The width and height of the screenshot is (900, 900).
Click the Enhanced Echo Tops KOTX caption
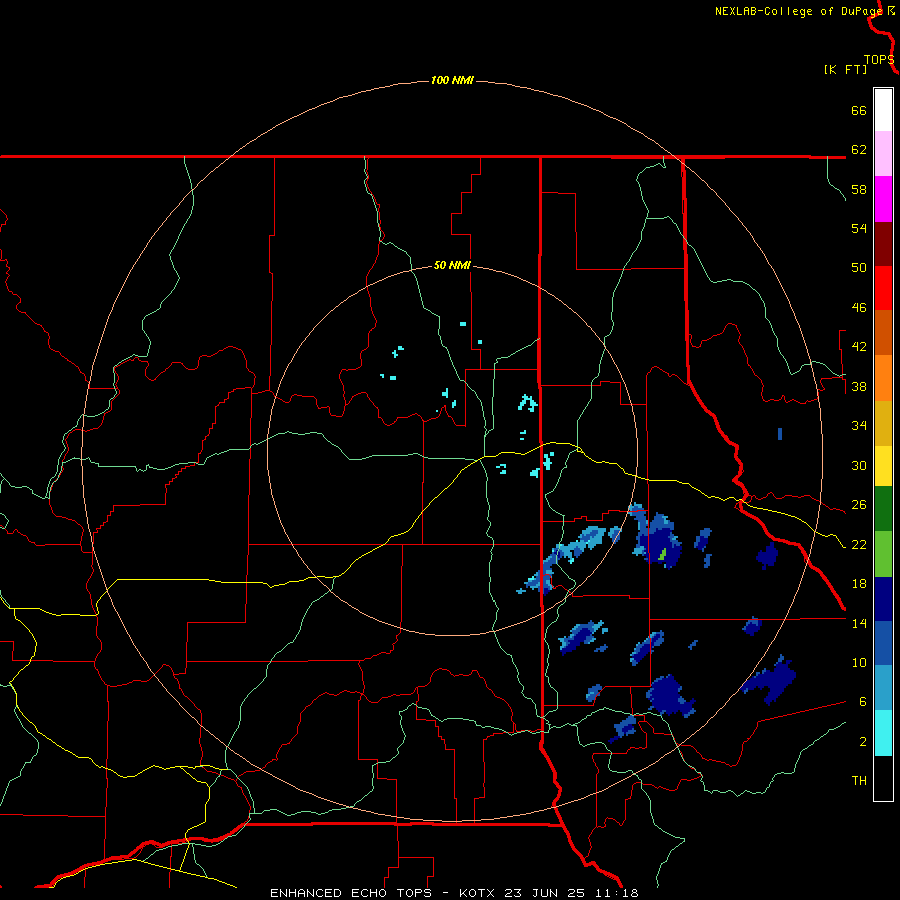coord(454,893)
